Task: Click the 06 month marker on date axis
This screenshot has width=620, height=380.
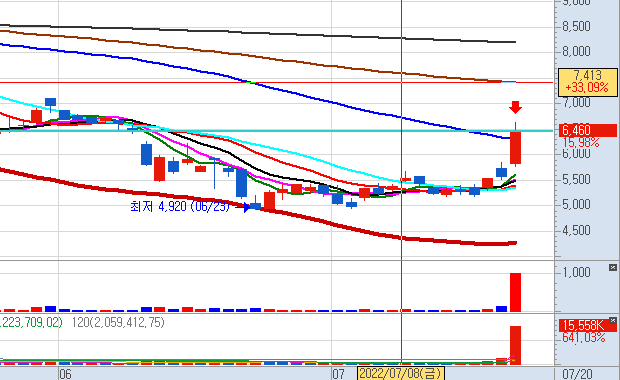Action: pyautogui.click(x=65, y=374)
